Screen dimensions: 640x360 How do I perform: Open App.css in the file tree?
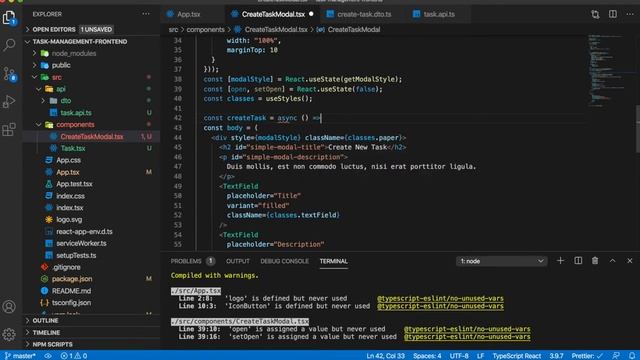point(68,160)
